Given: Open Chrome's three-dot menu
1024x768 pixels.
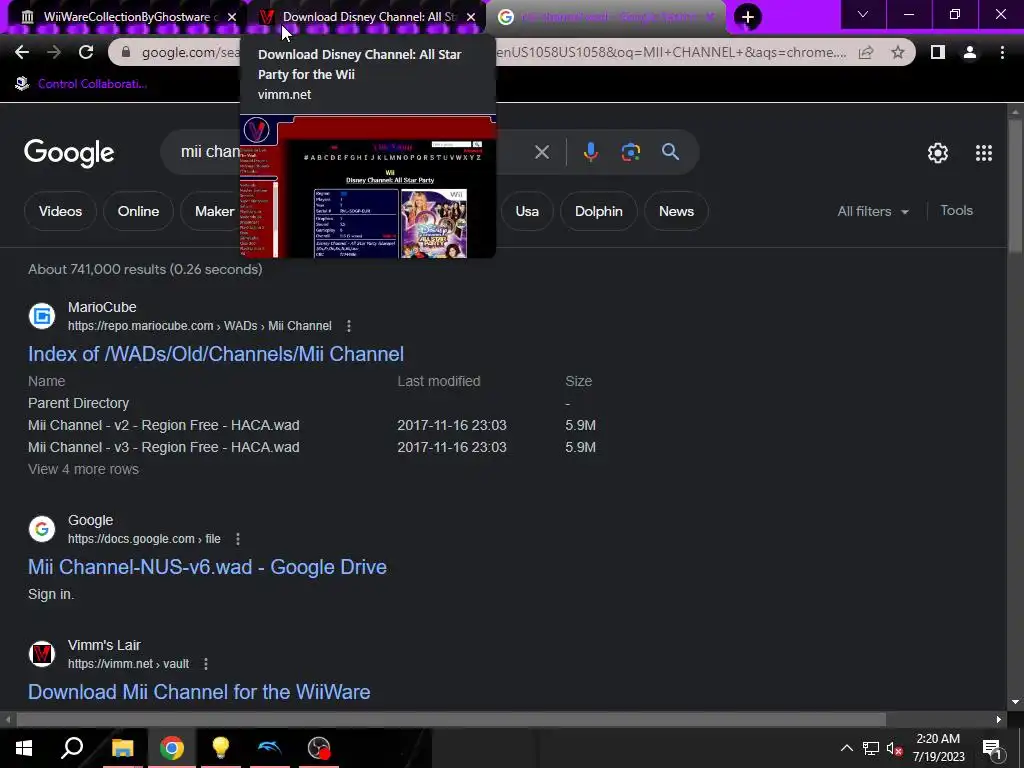Looking at the screenshot, I should point(1002,52).
